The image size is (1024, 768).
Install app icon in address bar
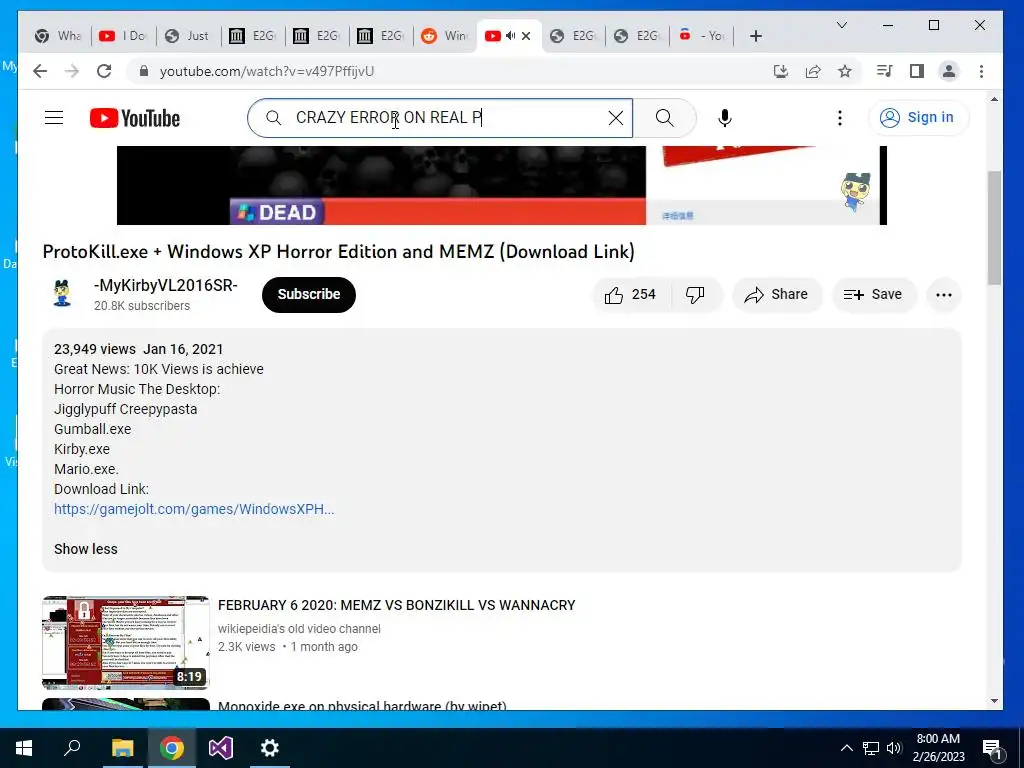click(780, 71)
